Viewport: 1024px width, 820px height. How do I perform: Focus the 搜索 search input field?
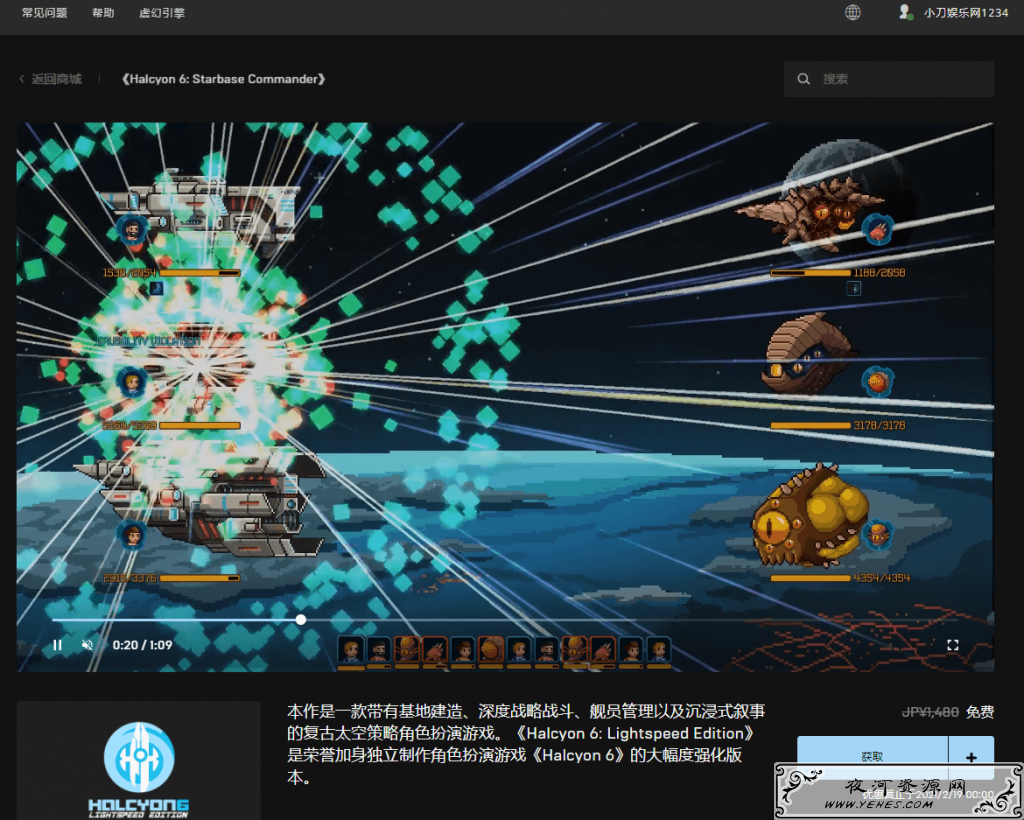pos(889,79)
